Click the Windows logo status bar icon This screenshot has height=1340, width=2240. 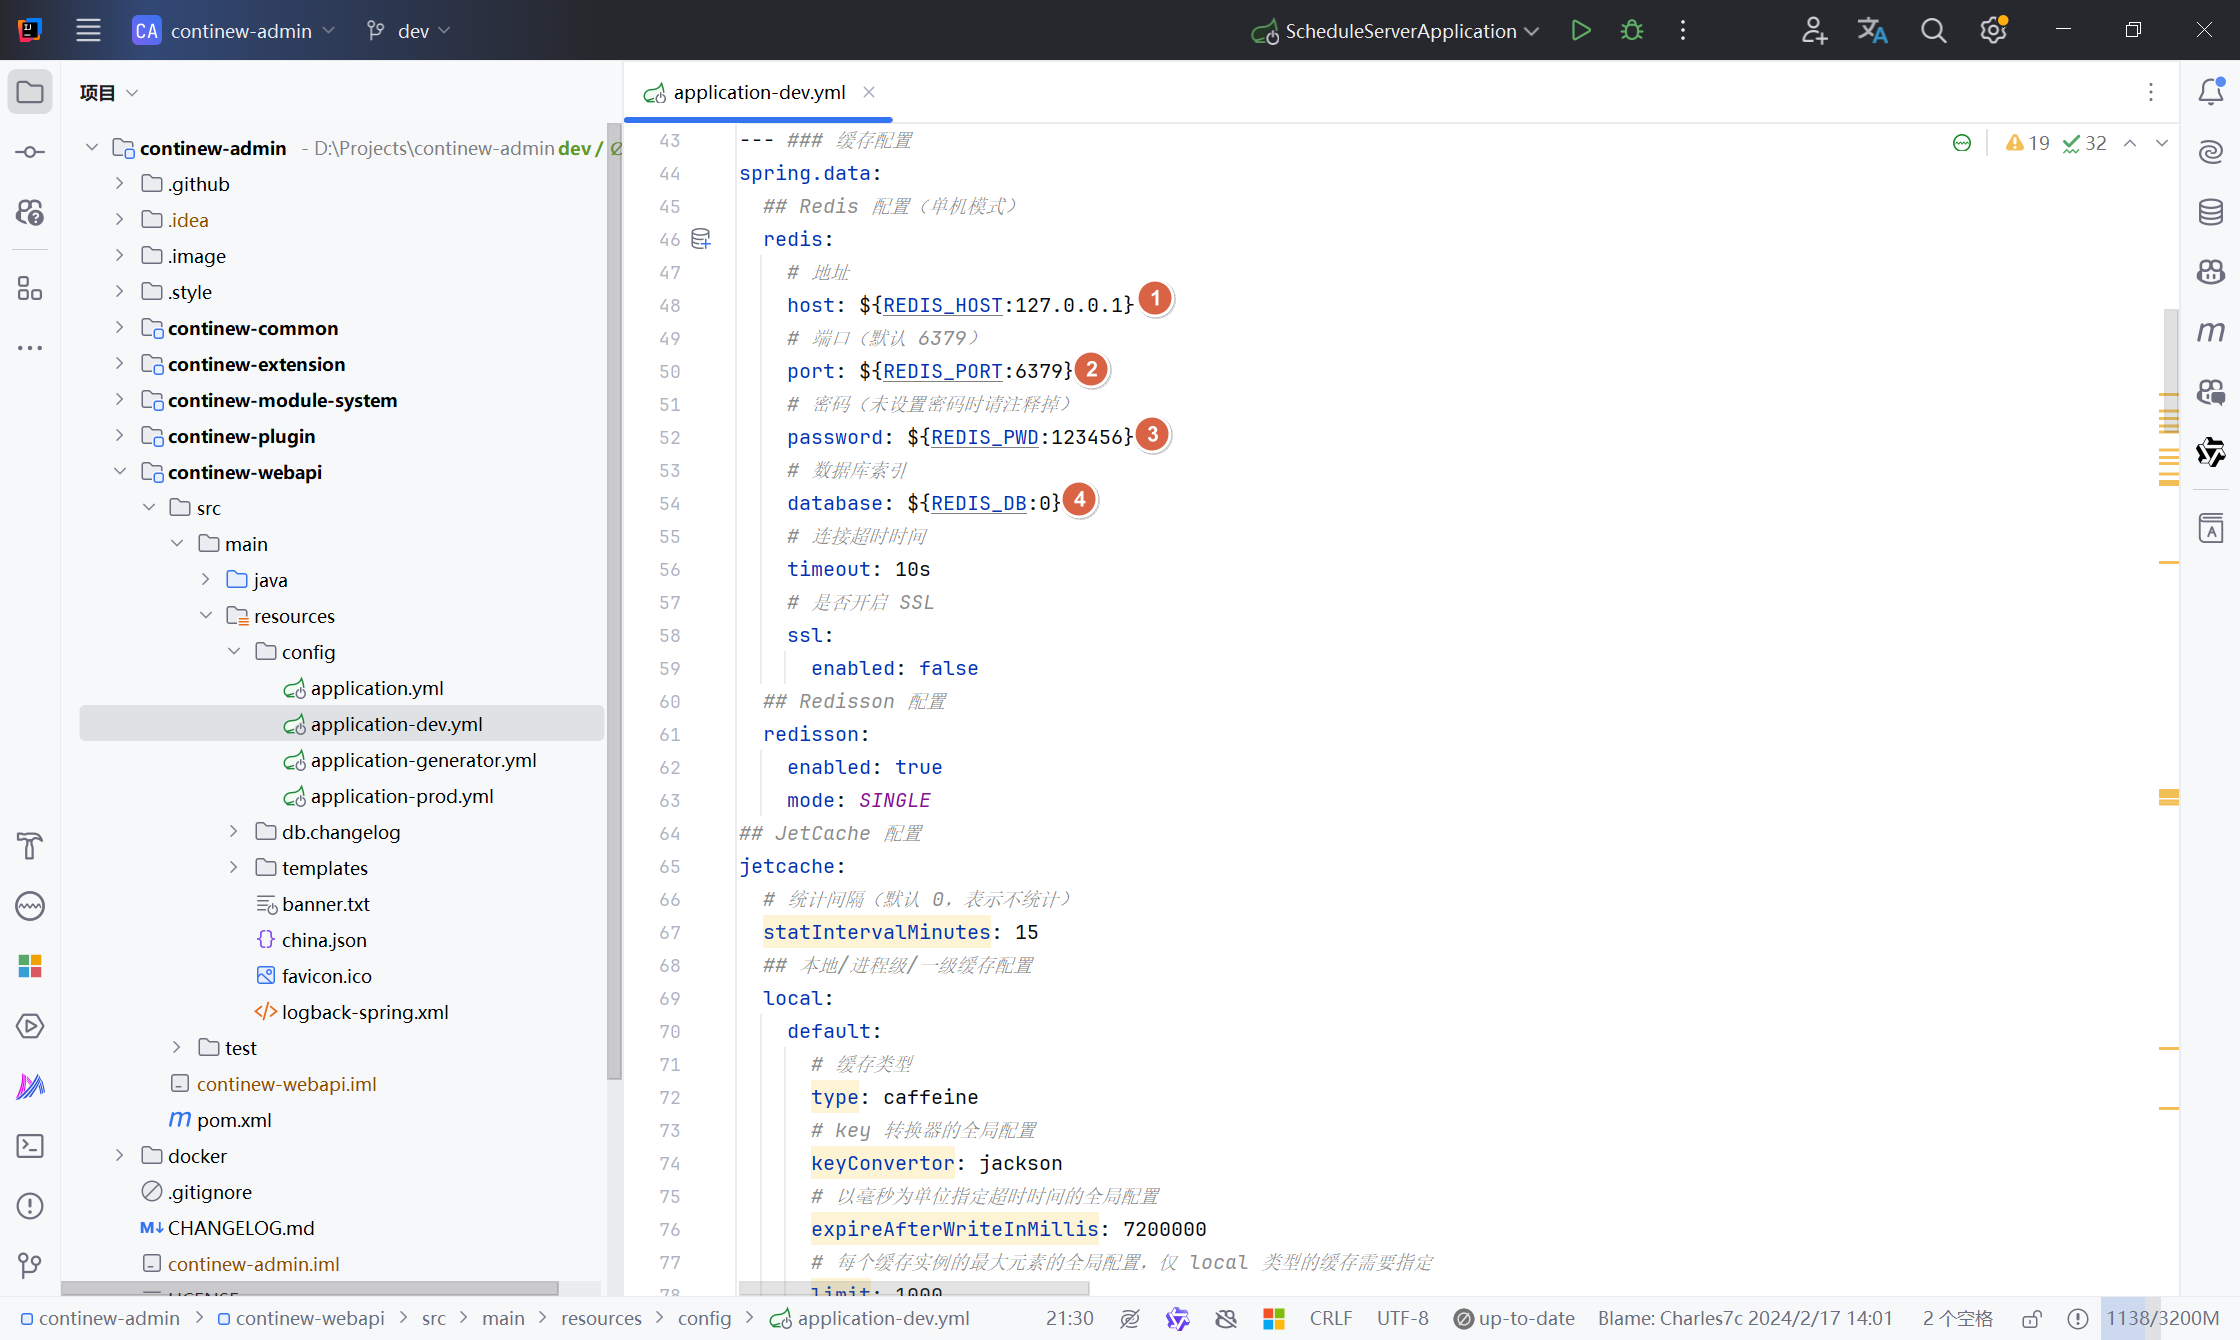click(1274, 1319)
